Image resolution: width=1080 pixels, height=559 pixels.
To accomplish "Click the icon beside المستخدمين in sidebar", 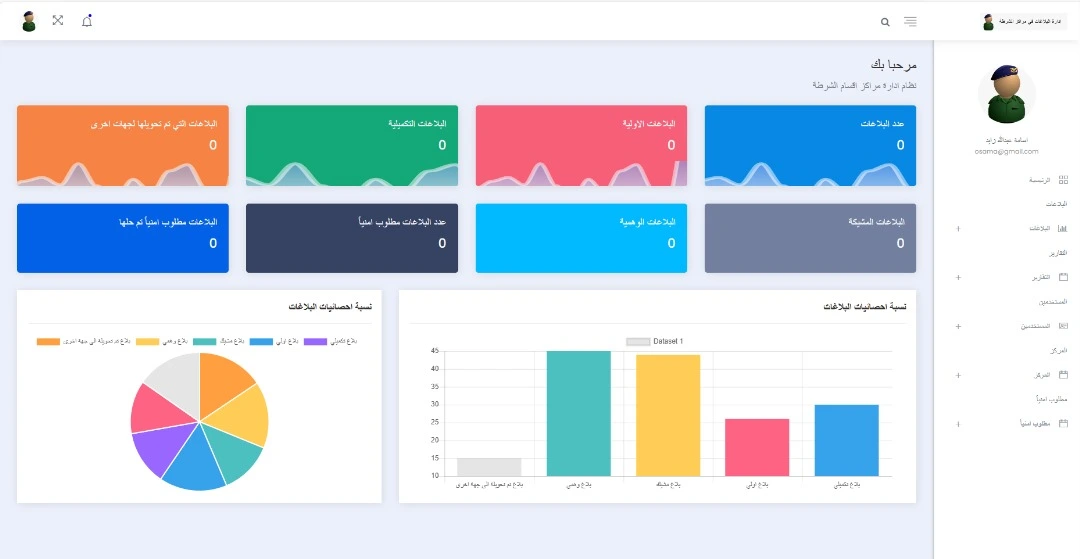I will [x=1063, y=326].
